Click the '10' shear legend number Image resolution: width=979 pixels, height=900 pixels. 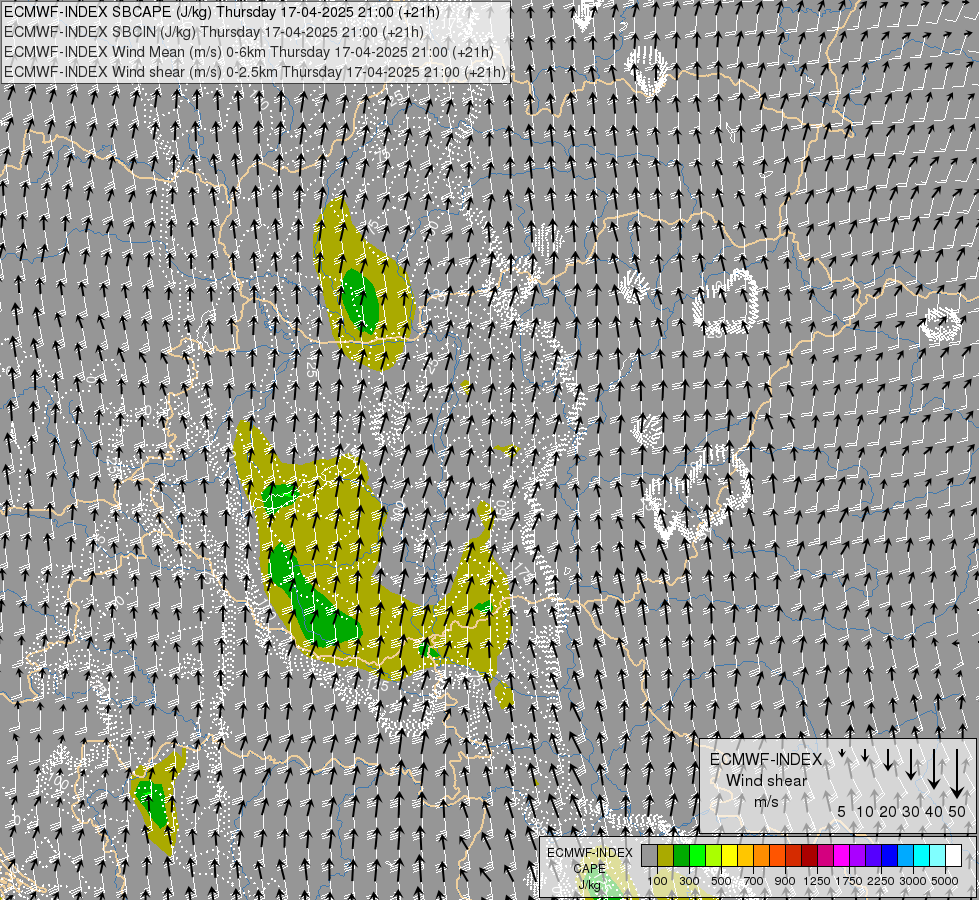[x=865, y=811]
